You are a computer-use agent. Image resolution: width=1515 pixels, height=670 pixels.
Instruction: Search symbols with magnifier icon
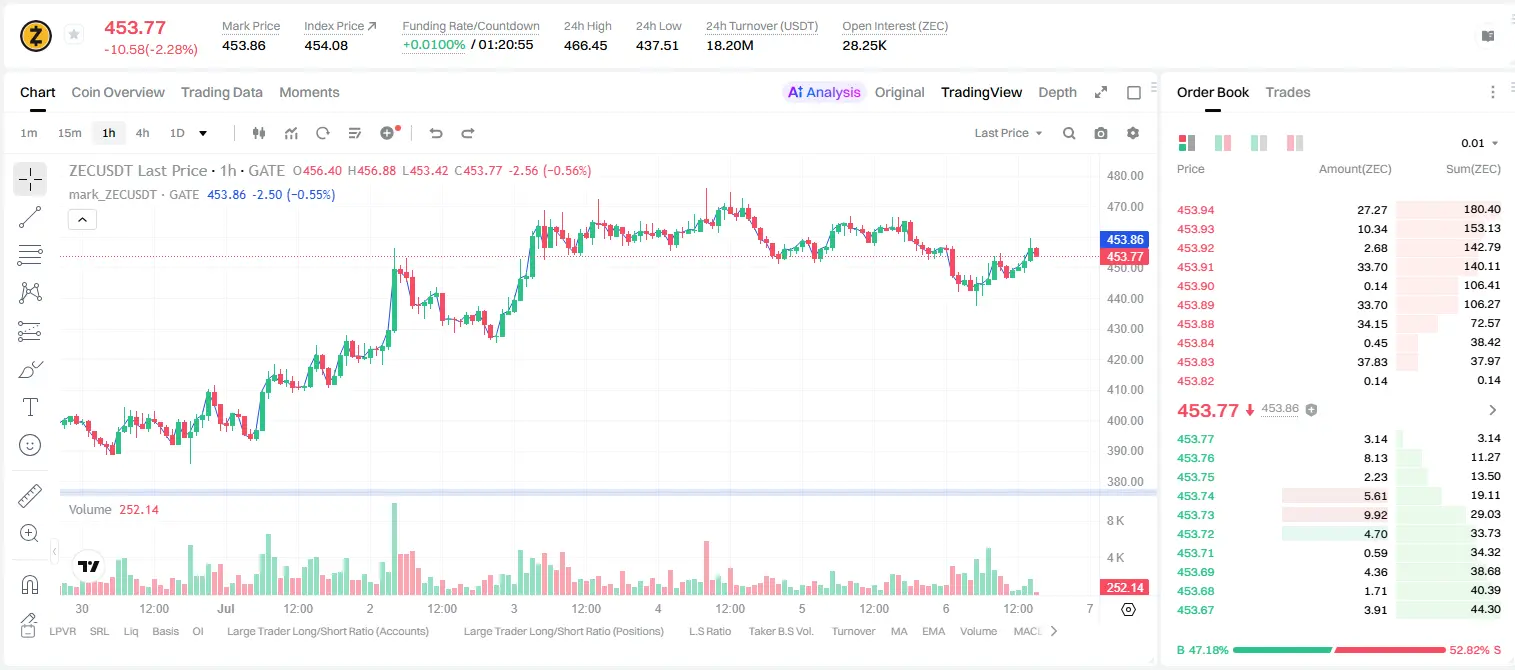[1069, 133]
